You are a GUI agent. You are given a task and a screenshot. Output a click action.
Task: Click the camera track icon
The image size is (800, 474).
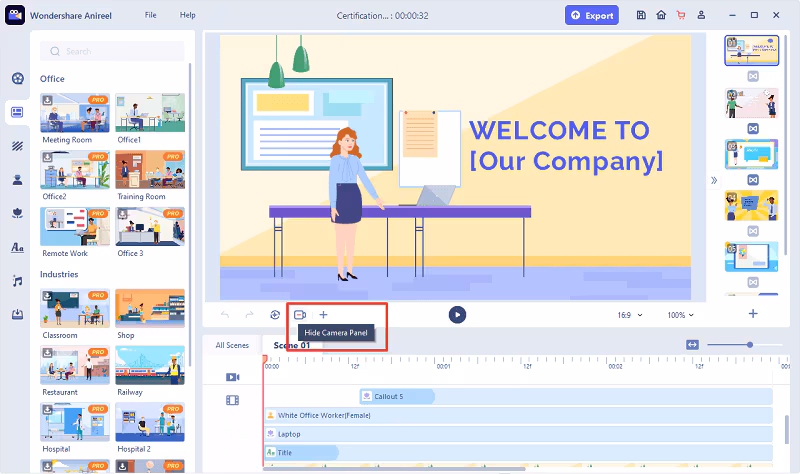[x=233, y=377]
